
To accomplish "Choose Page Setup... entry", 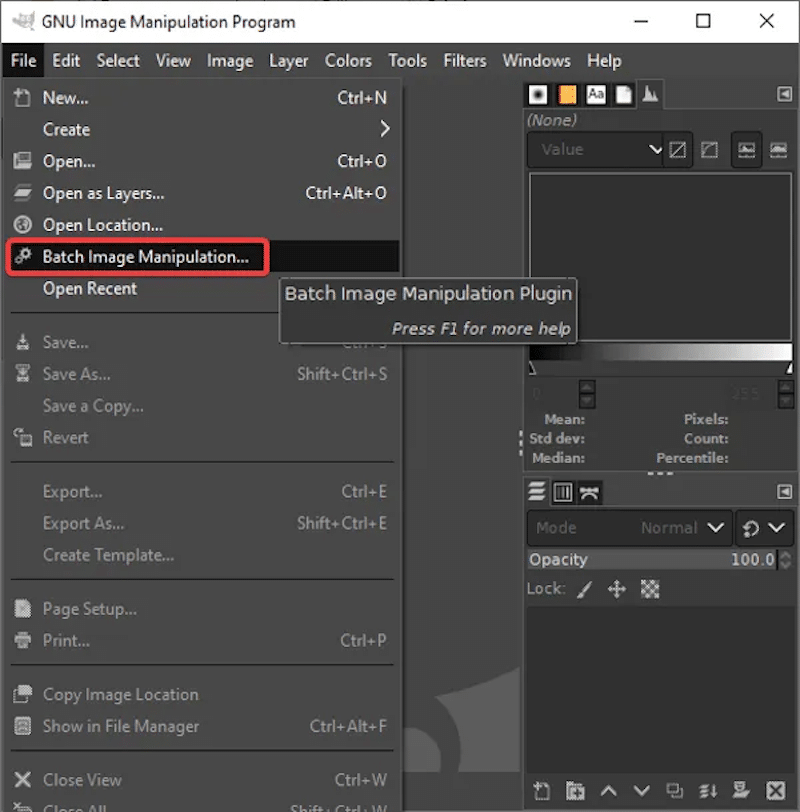I will [x=202, y=609].
